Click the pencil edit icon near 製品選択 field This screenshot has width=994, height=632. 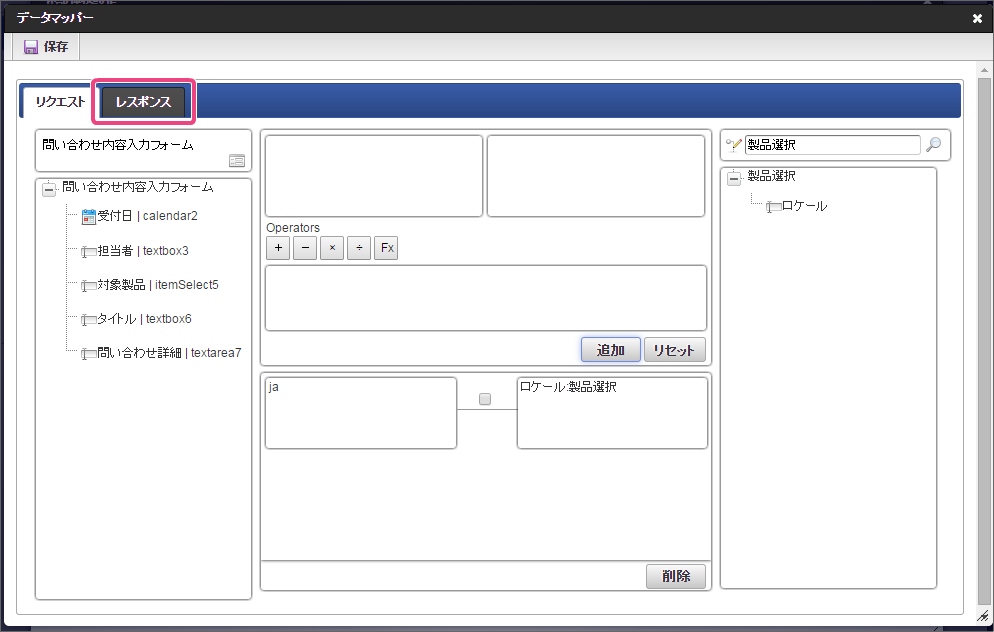pos(733,145)
